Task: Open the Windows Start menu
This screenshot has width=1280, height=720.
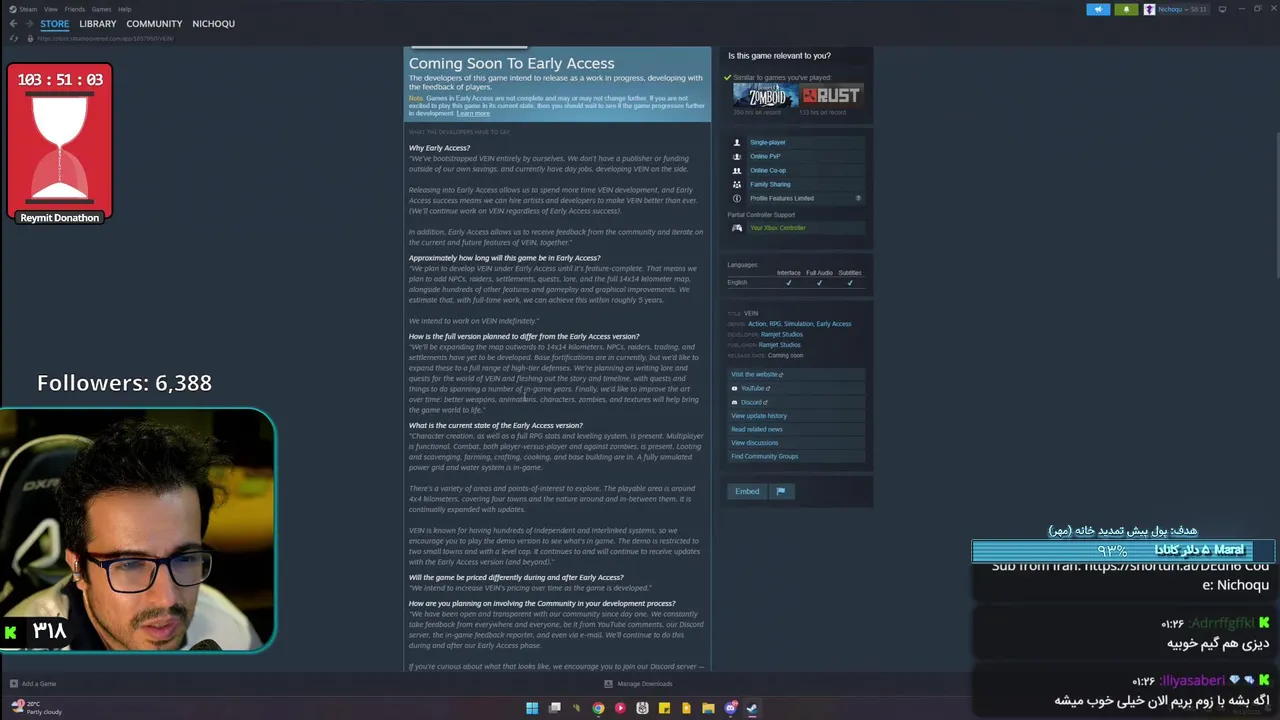Action: click(x=532, y=708)
